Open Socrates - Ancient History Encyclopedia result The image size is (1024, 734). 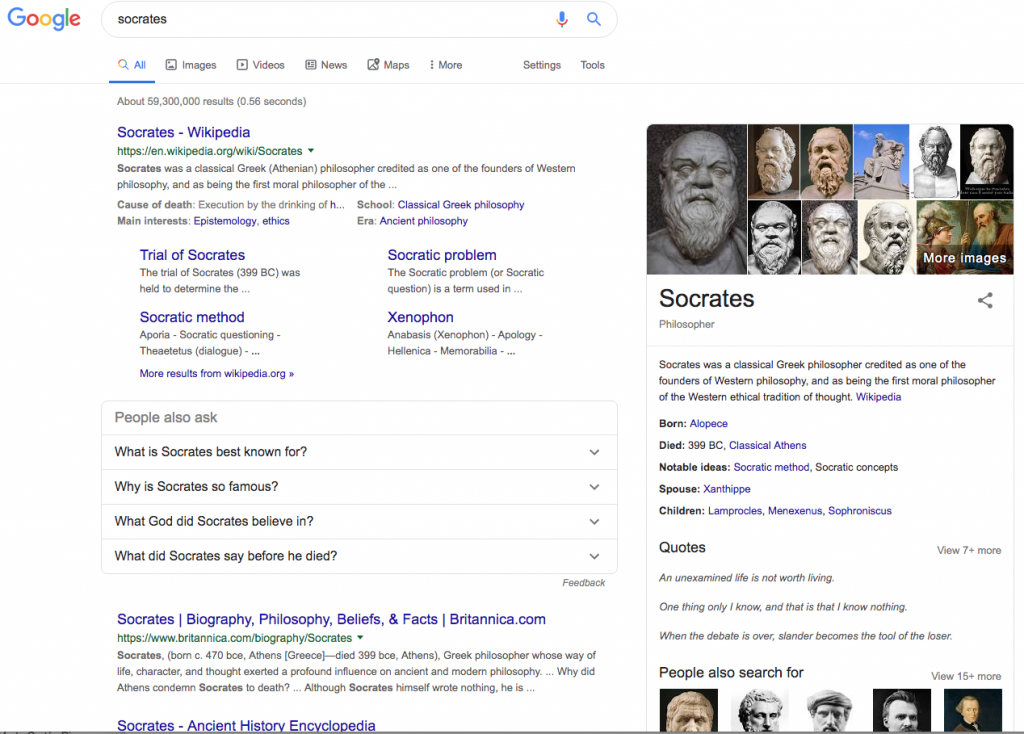pos(246,726)
